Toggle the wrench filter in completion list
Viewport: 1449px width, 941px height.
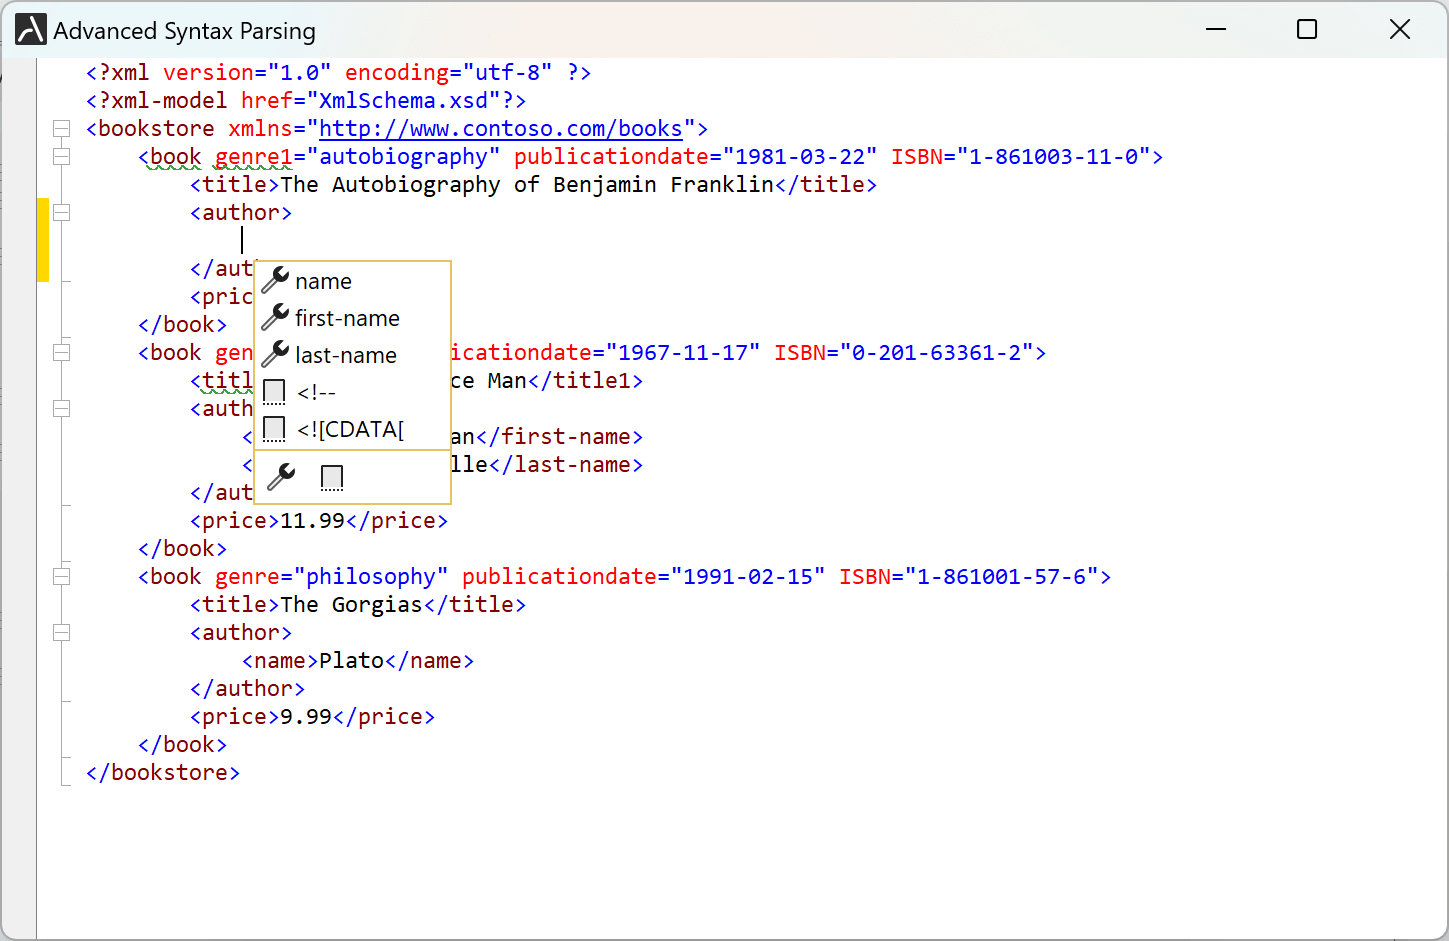(x=283, y=477)
